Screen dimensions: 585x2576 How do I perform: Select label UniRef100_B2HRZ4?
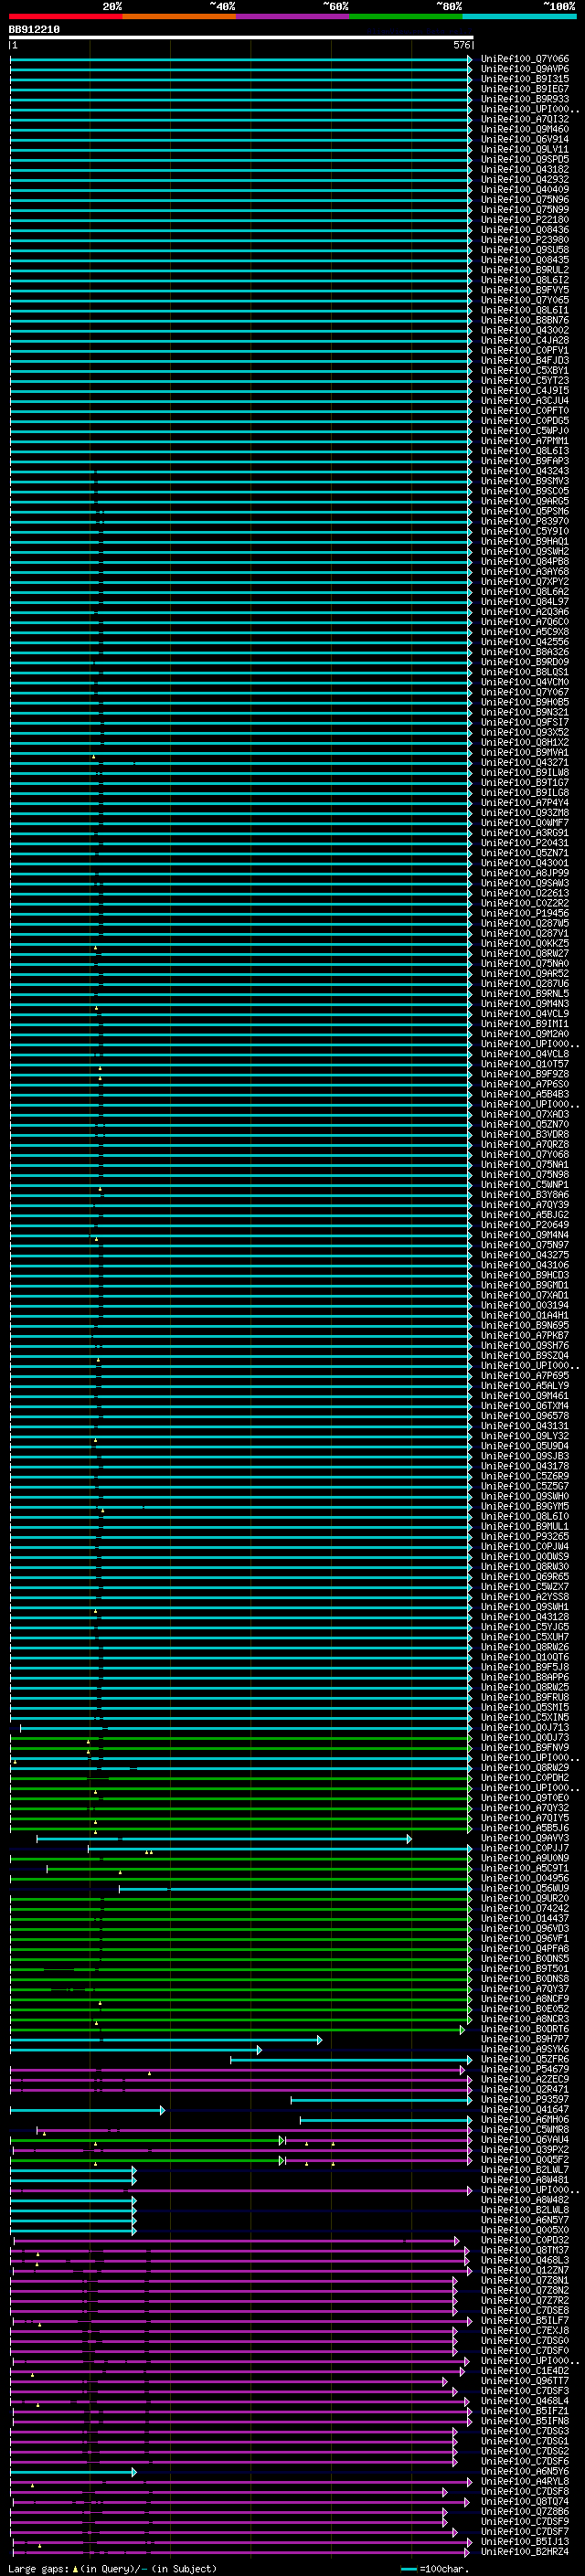click(x=525, y=2551)
